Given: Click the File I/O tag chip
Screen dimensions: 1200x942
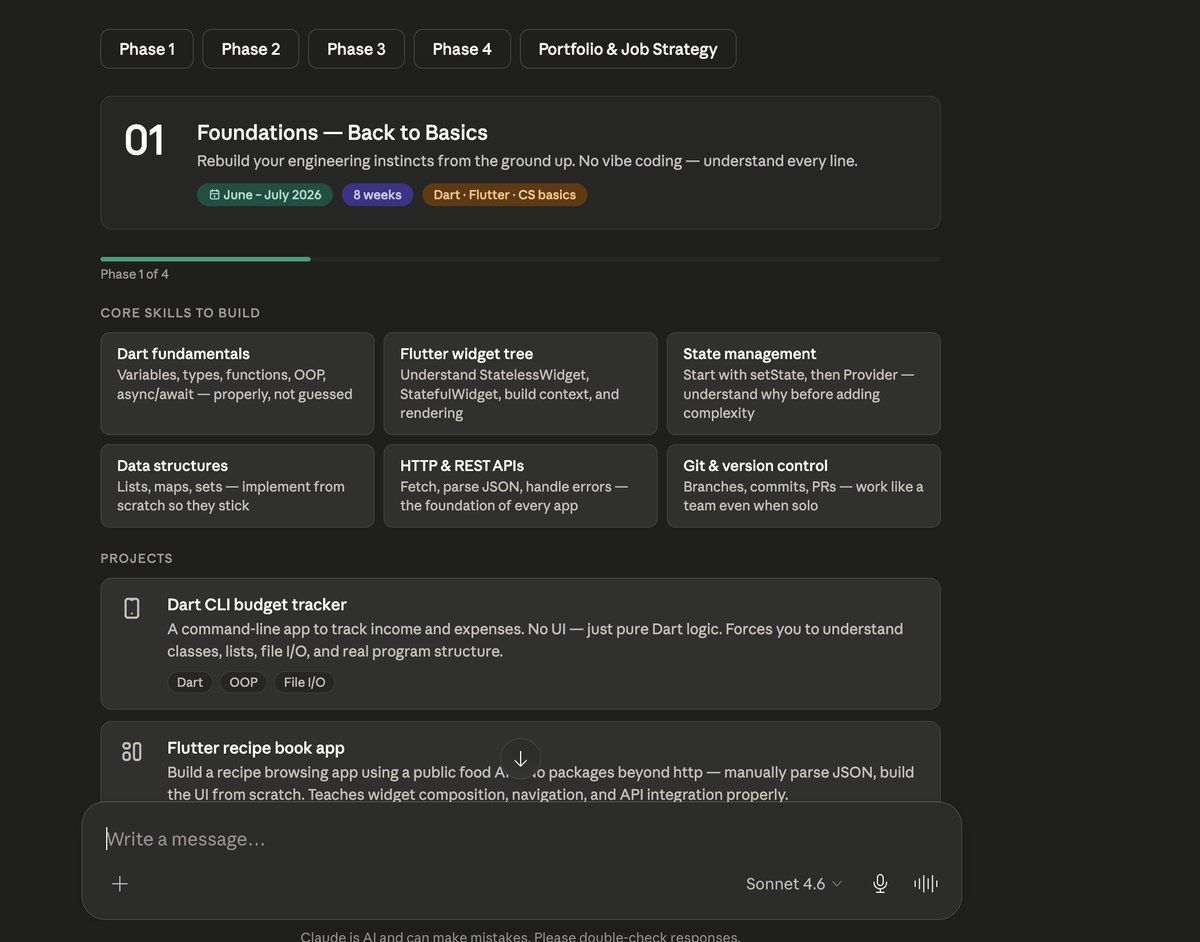Looking at the screenshot, I should [305, 682].
